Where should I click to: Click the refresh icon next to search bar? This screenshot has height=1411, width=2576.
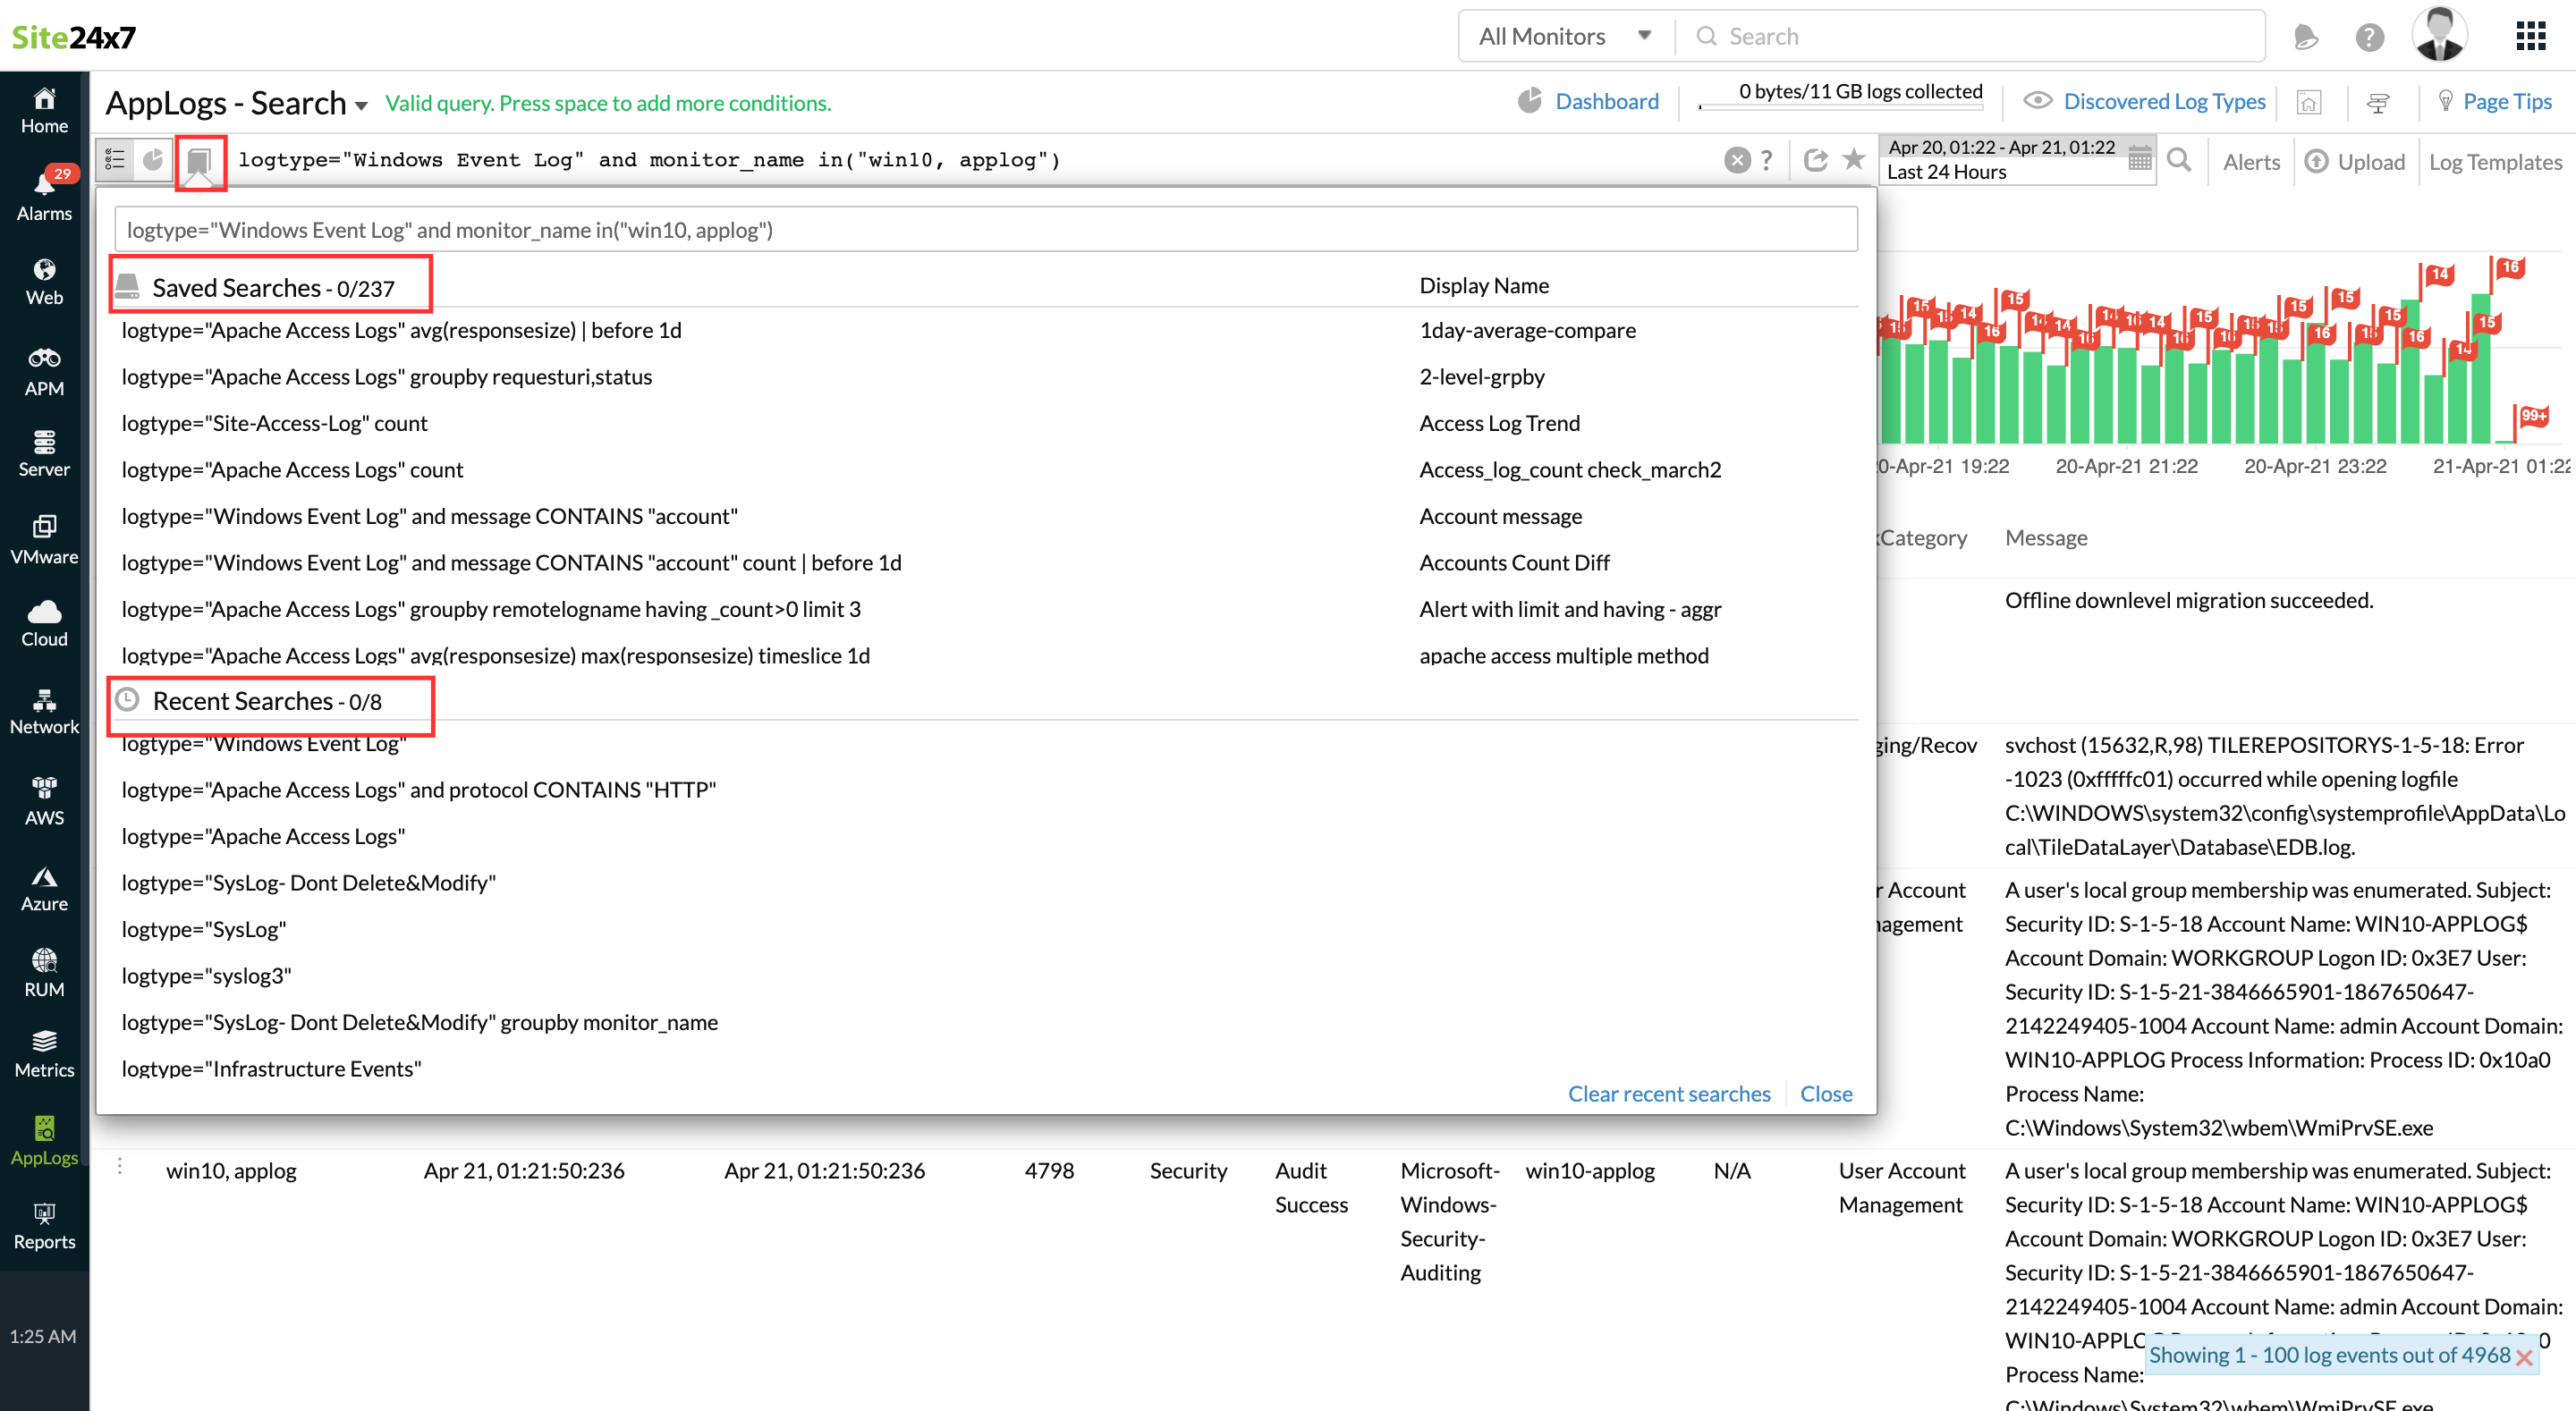click(x=1813, y=160)
